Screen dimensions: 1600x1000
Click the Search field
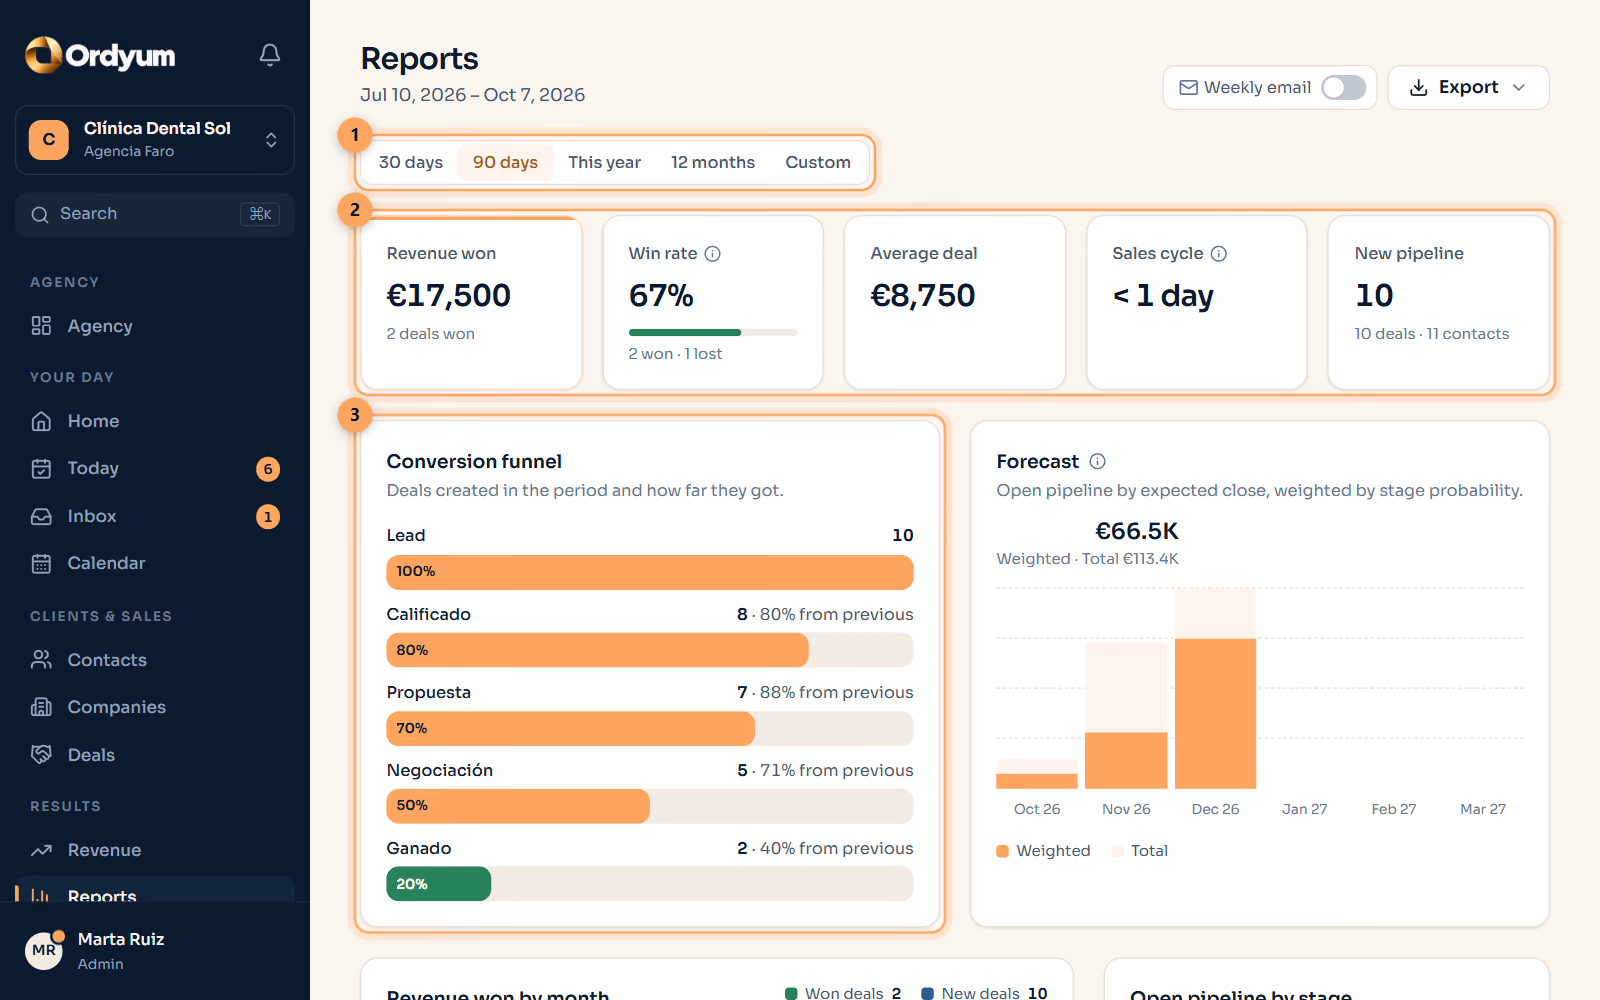pos(155,215)
